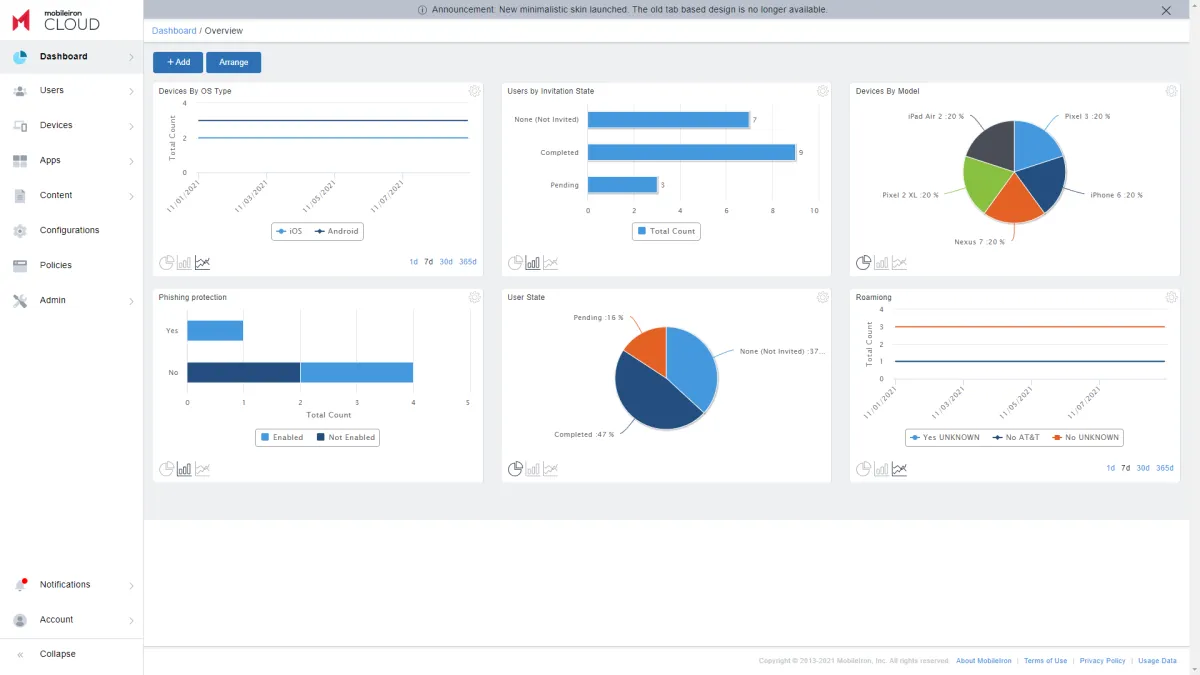Viewport: 1200px width, 675px height.
Task: Click the MobileIron Cloud logo
Action: (x=57, y=19)
